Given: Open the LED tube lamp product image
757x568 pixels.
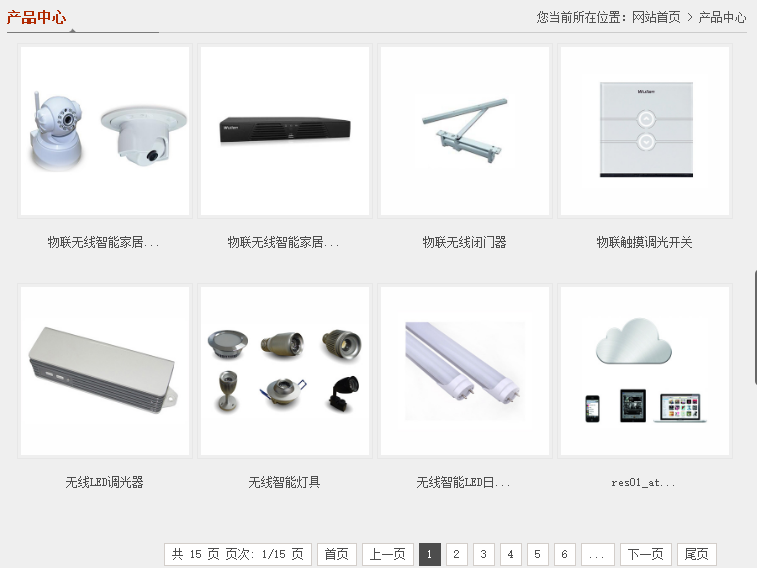Looking at the screenshot, I should click(x=465, y=371).
